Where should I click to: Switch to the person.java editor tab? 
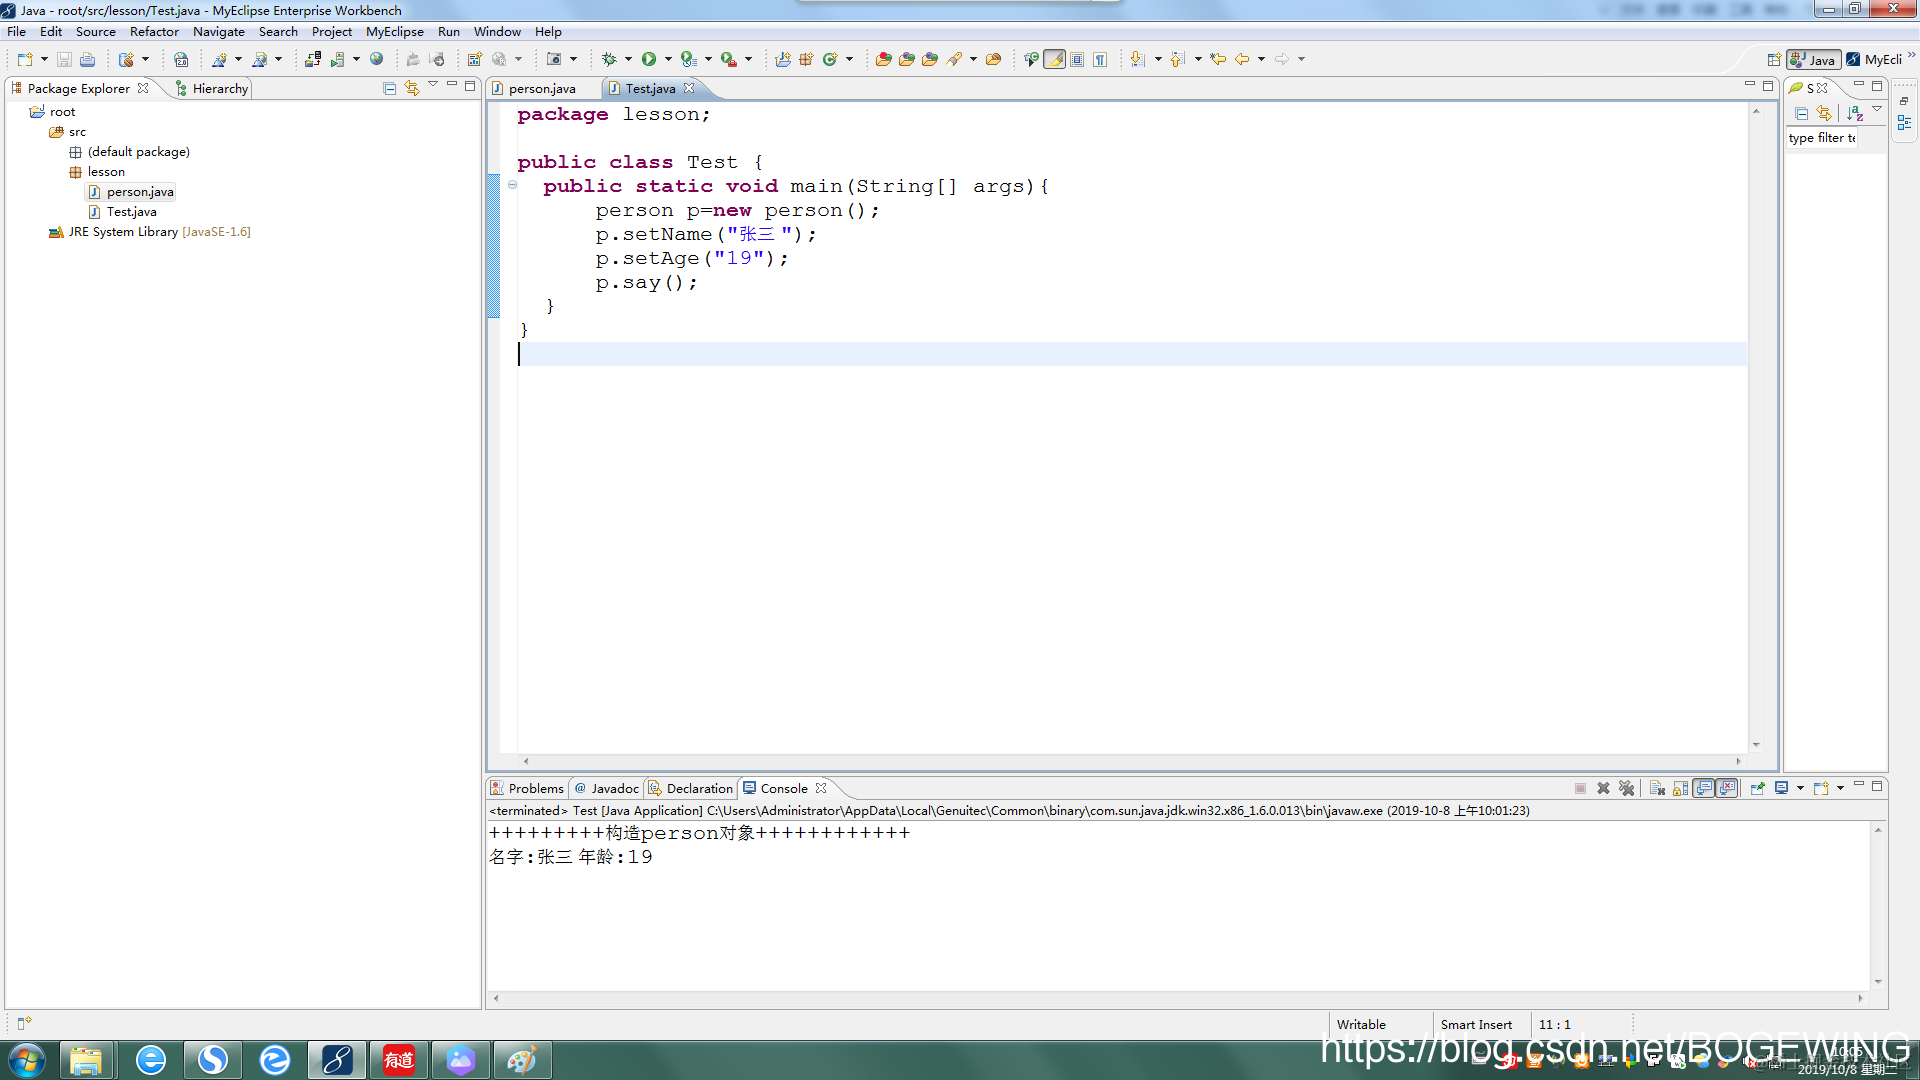[541, 89]
